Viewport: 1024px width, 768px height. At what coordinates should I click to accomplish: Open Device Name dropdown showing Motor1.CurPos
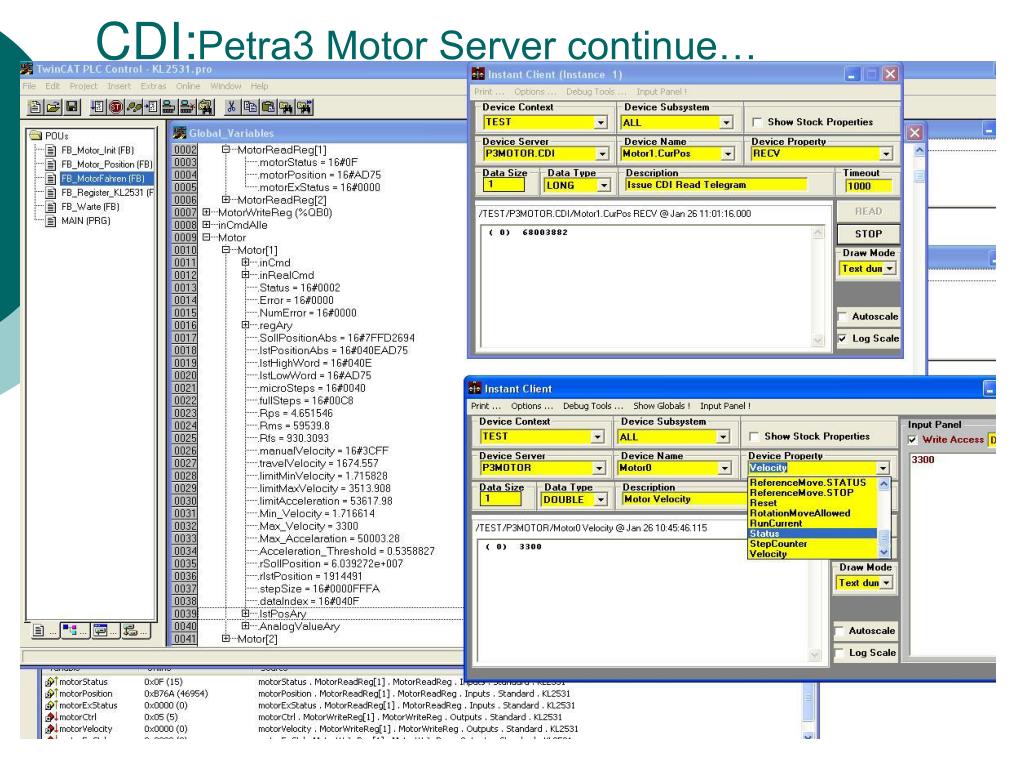coord(728,154)
